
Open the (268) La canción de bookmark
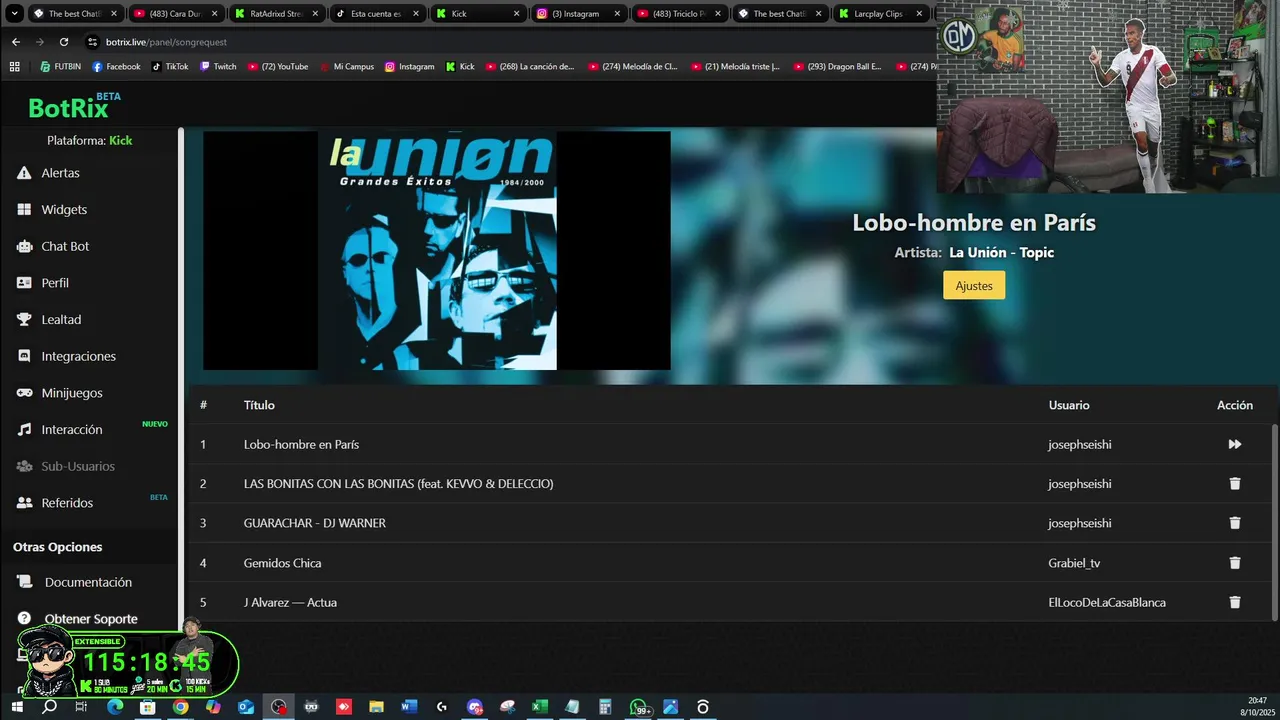(x=531, y=67)
